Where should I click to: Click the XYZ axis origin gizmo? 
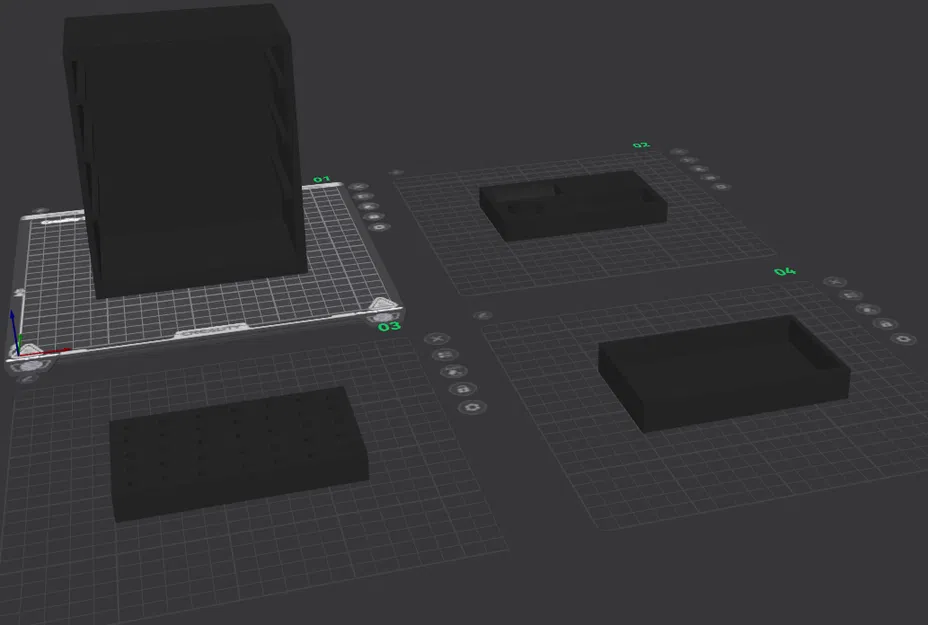coord(18,354)
